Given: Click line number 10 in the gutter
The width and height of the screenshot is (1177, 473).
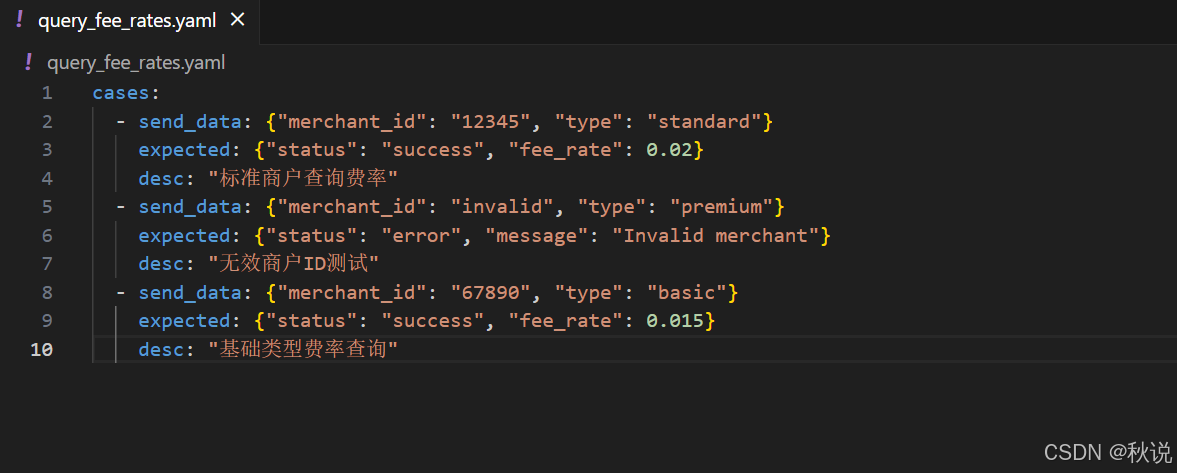Looking at the screenshot, I should click(41, 349).
